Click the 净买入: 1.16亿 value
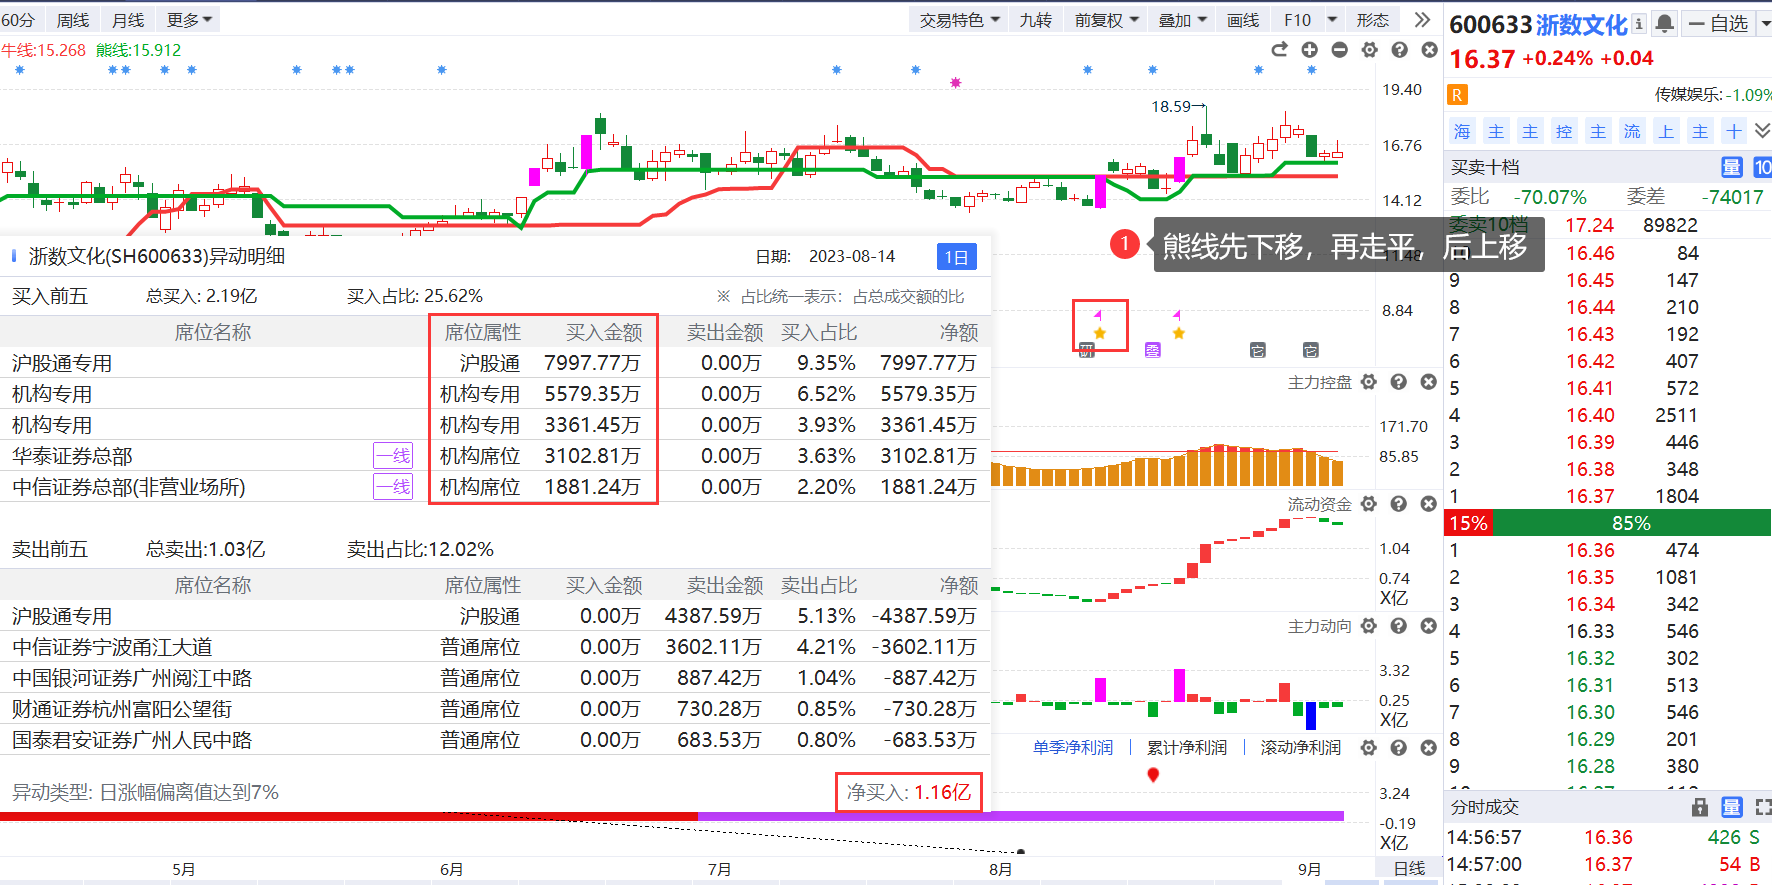This screenshot has width=1772, height=885. (x=909, y=792)
